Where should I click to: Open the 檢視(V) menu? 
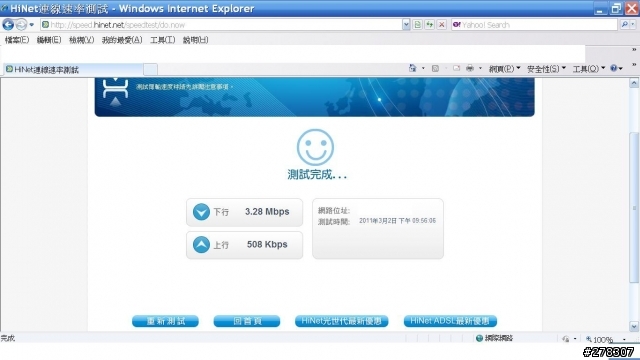click(x=81, y=40)
